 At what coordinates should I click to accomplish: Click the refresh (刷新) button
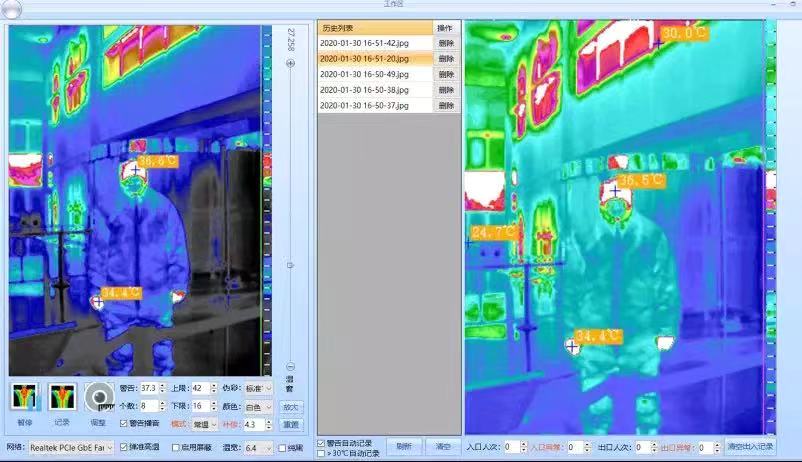403,447
